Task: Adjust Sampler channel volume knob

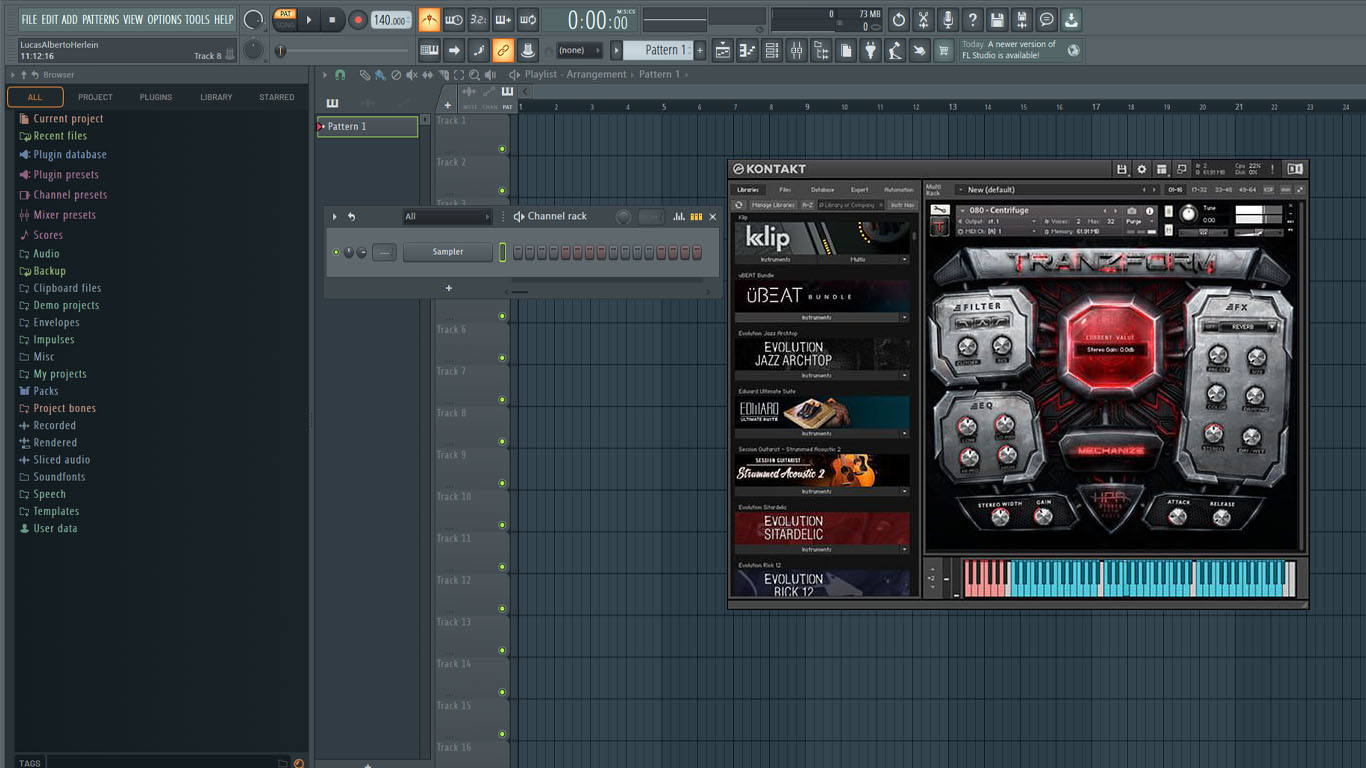Action: coord(362,252)
